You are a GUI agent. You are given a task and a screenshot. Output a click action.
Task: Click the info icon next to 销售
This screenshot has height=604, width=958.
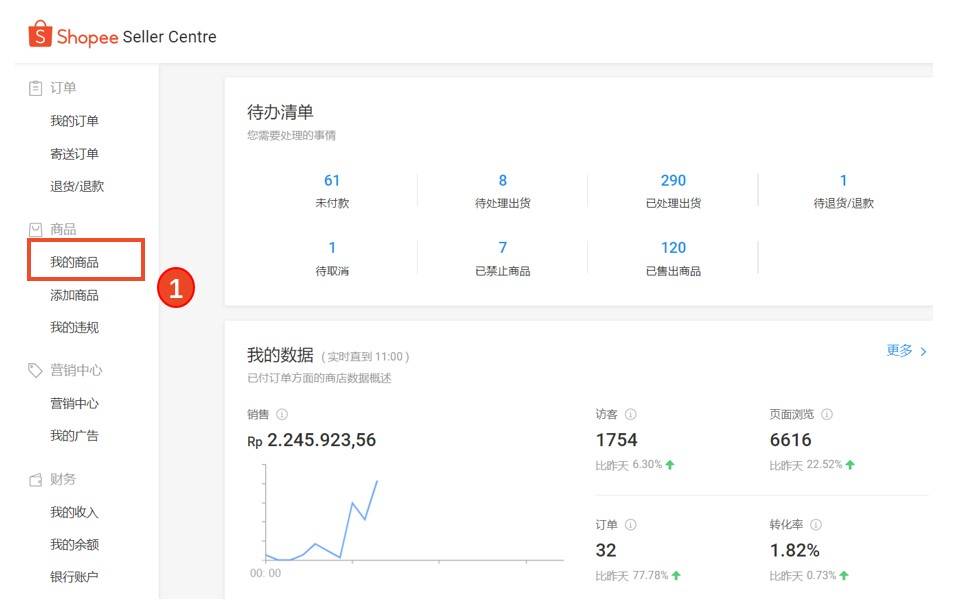coord(282,415)
